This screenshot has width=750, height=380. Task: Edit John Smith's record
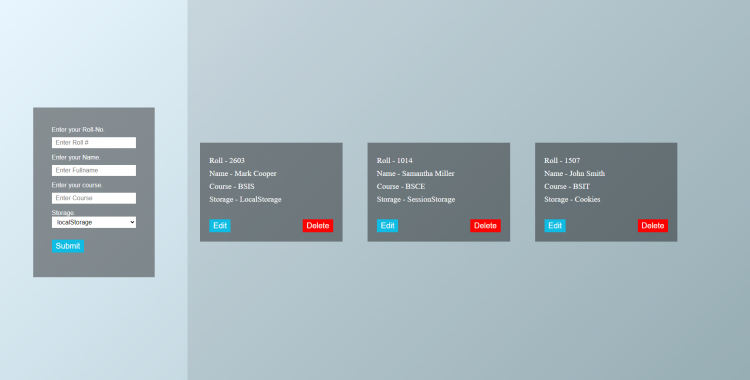tap(555, 225)
